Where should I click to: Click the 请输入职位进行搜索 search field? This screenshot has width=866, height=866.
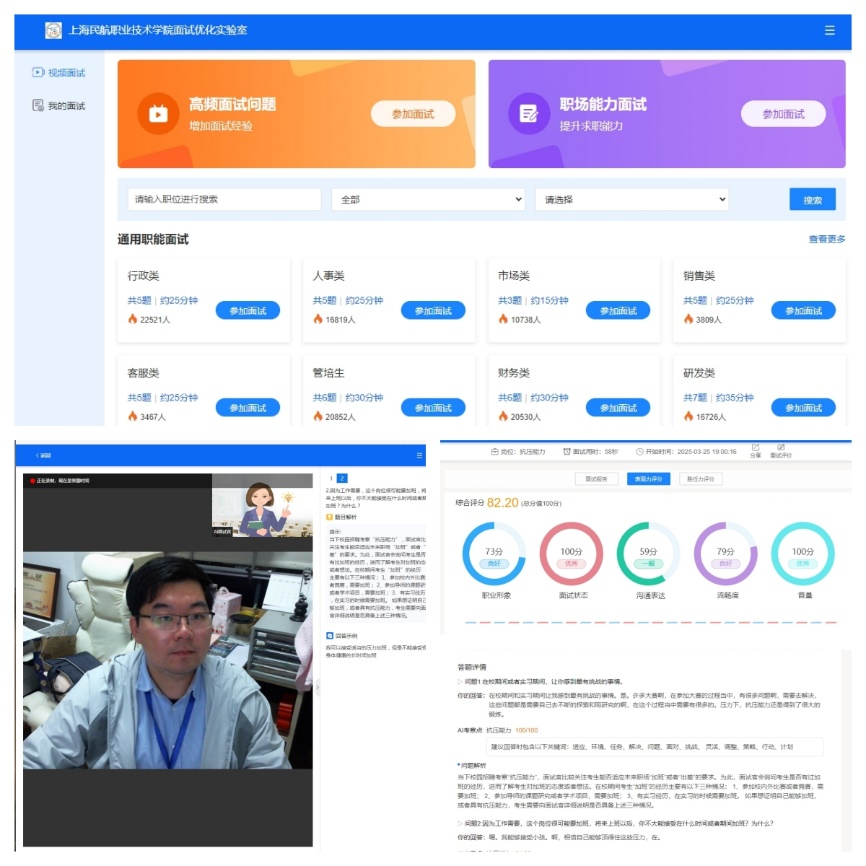pos(224,199)
